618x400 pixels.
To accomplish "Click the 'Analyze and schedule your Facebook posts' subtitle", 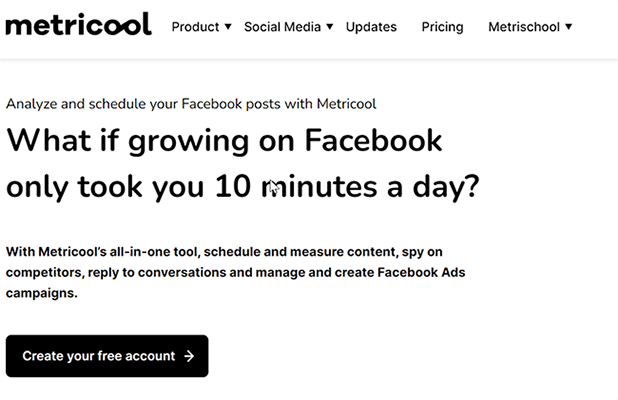I will coord(150,103).
